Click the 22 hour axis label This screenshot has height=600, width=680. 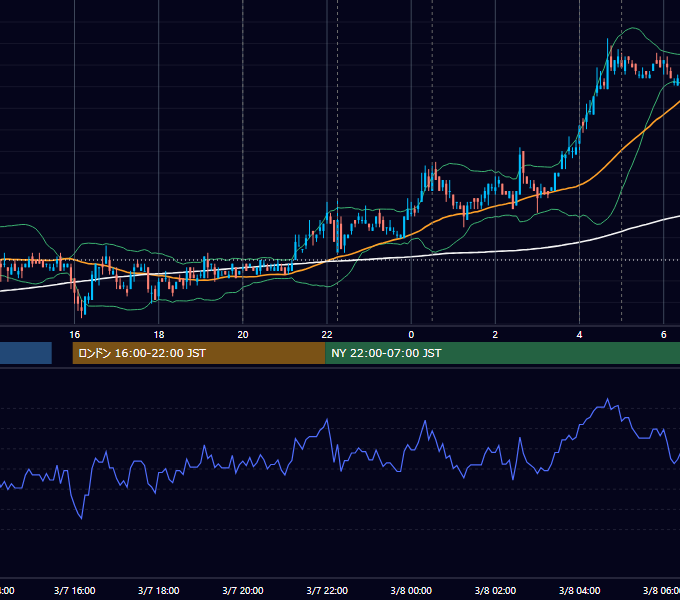327,335
